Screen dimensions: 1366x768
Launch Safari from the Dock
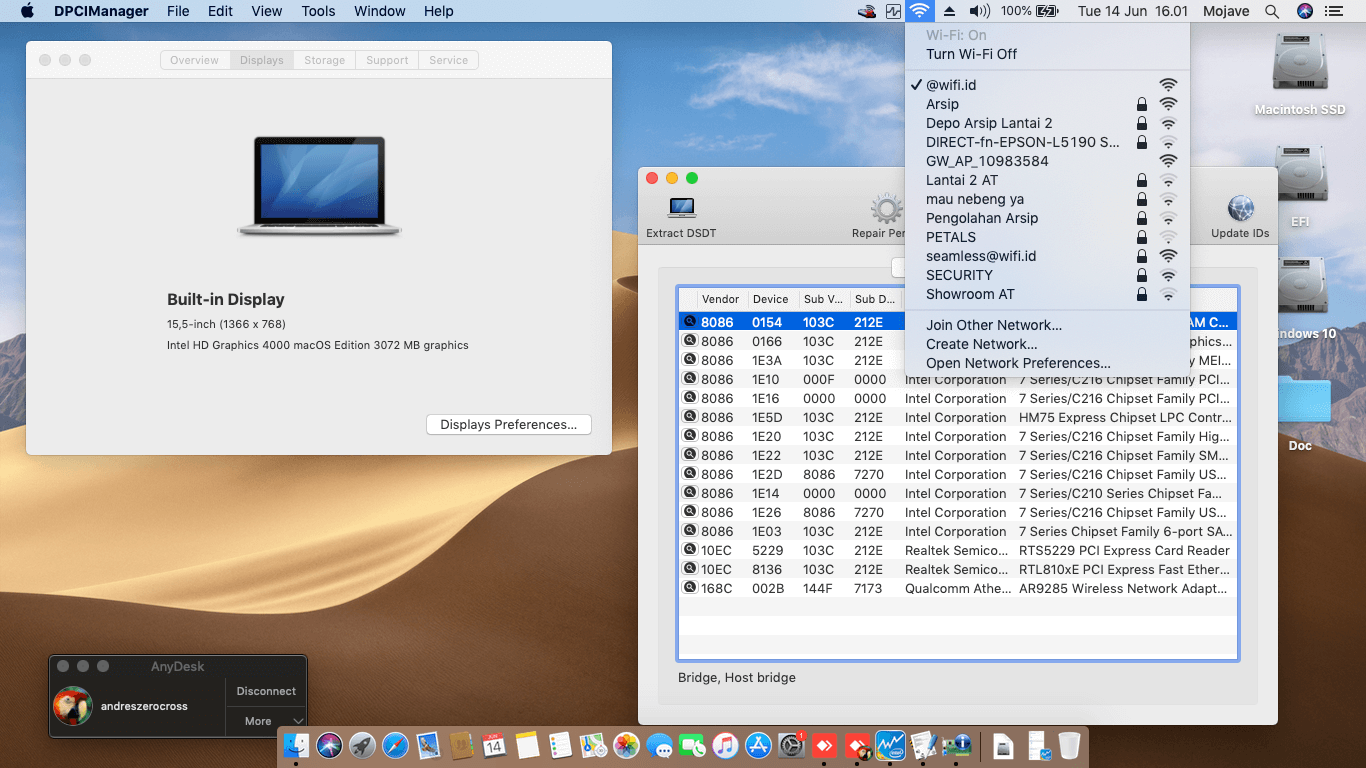pos(395,745)
